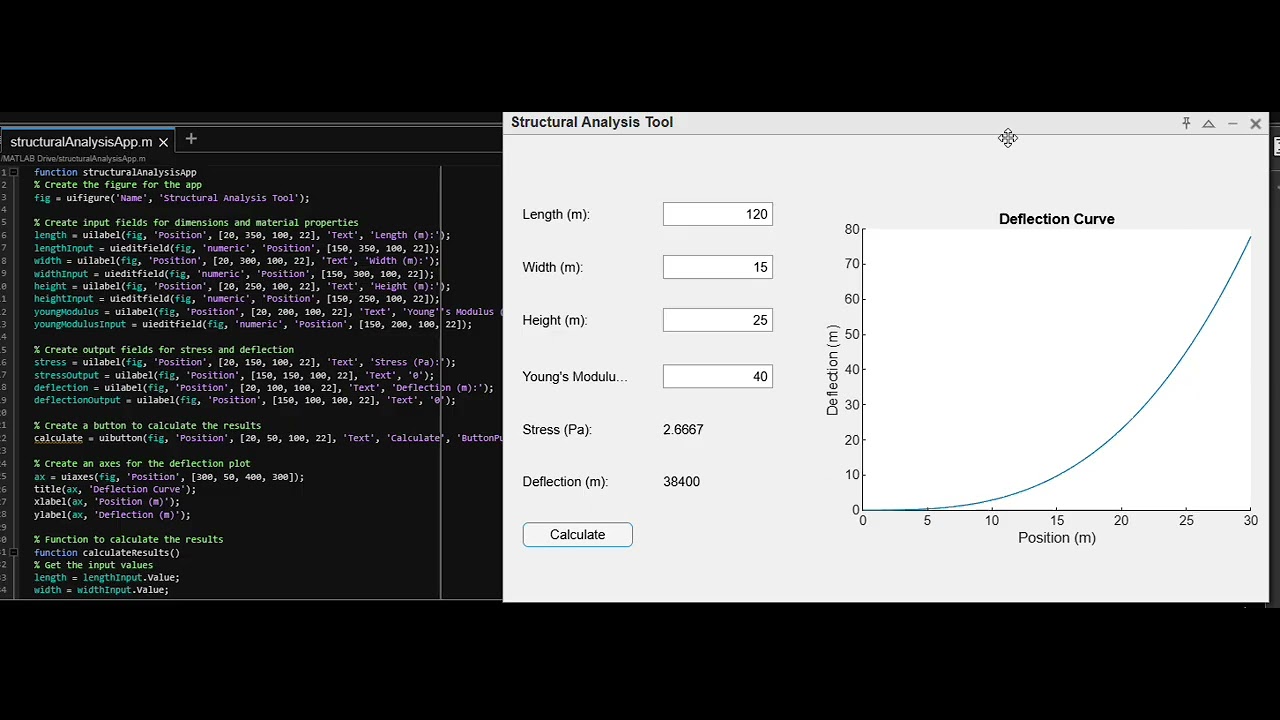The height and width of the screenshot is (720, 1280).
Task: Click the triangle collapse icon in the Structural Analysis Tool title bar
Action: (1208, 123)
